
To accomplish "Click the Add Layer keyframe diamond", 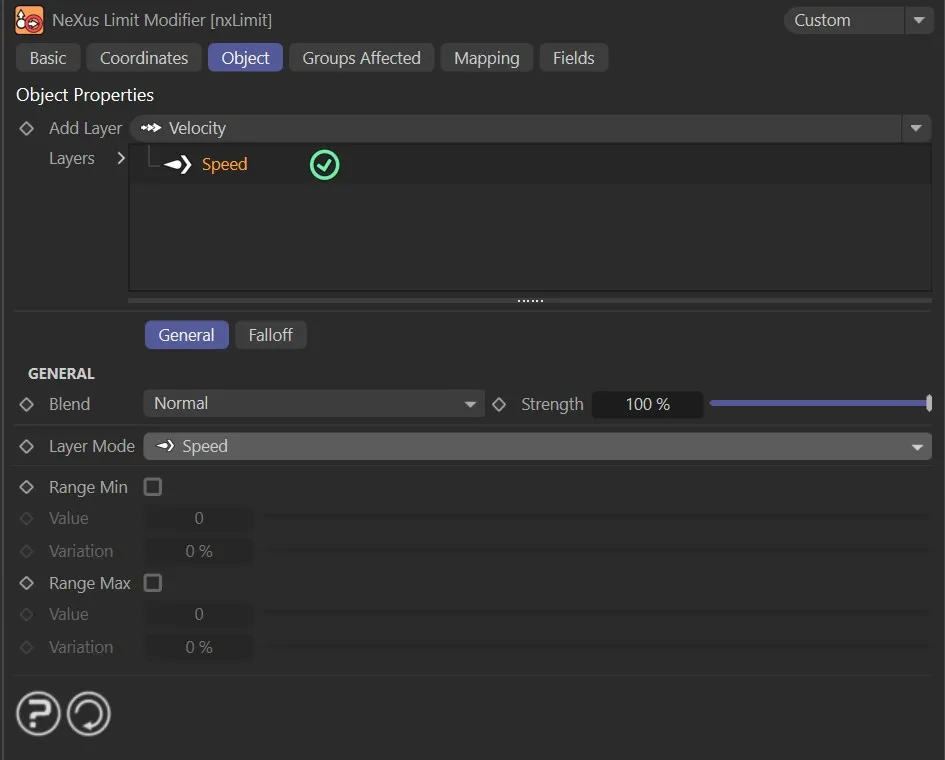I will pos(27,129).
